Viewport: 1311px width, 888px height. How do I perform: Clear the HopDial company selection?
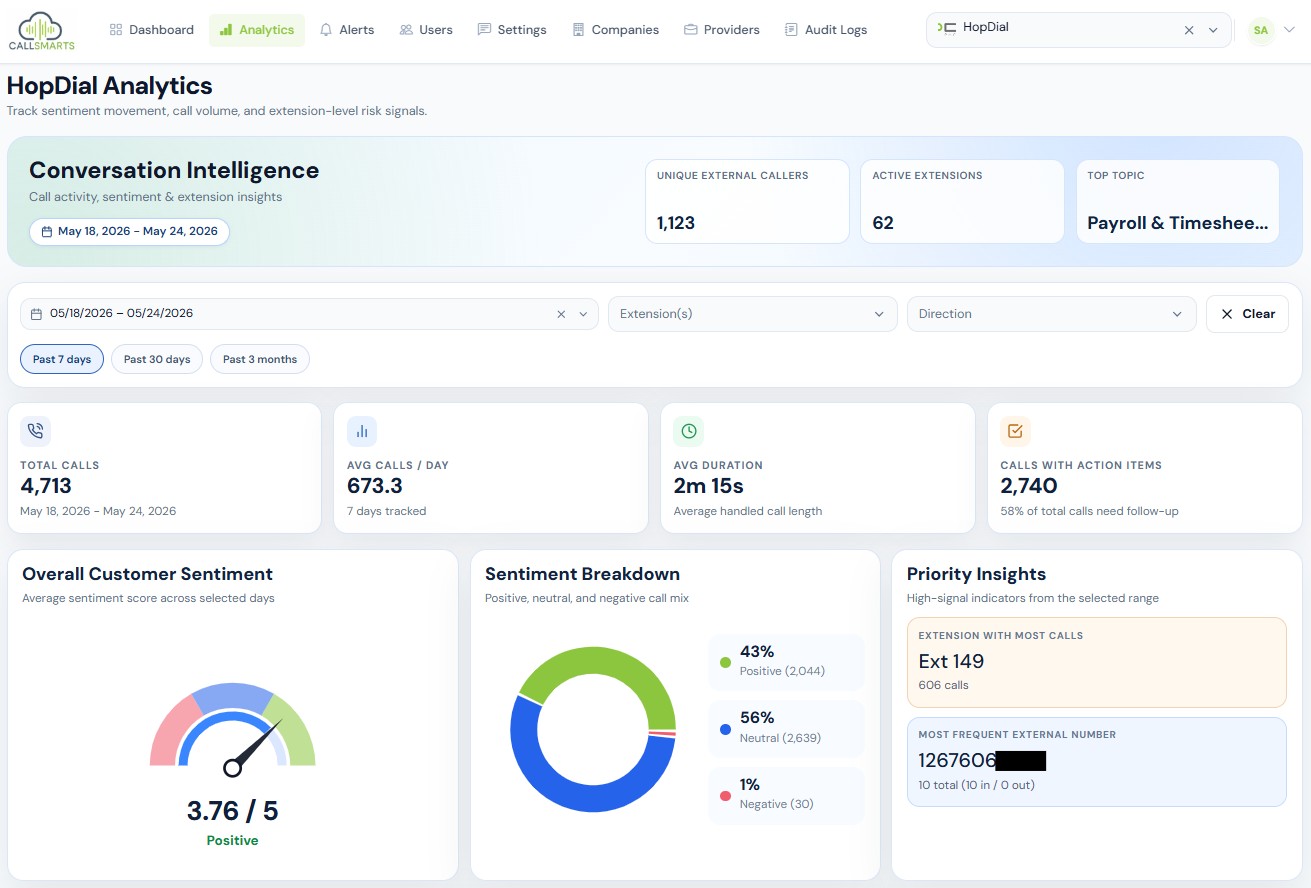pyautogui.click(x=1189, y=30)
